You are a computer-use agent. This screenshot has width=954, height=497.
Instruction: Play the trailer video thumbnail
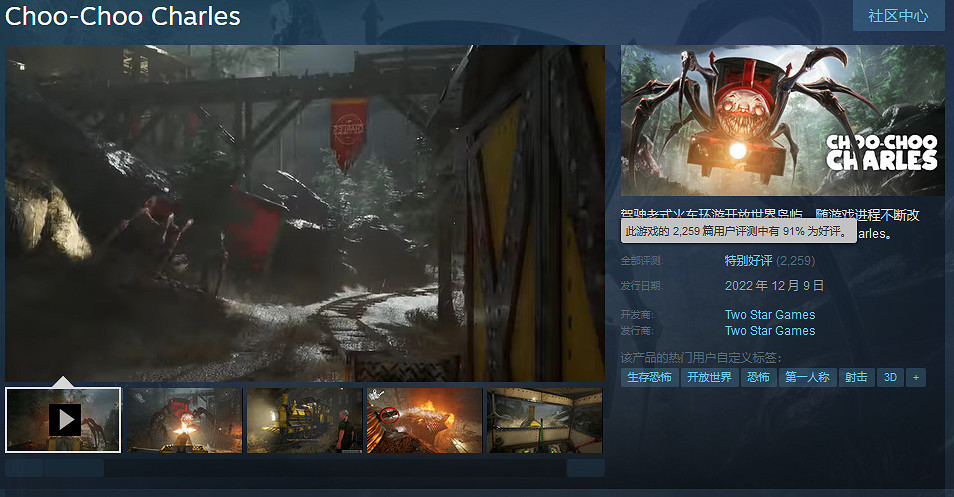(x=63, y=420)
